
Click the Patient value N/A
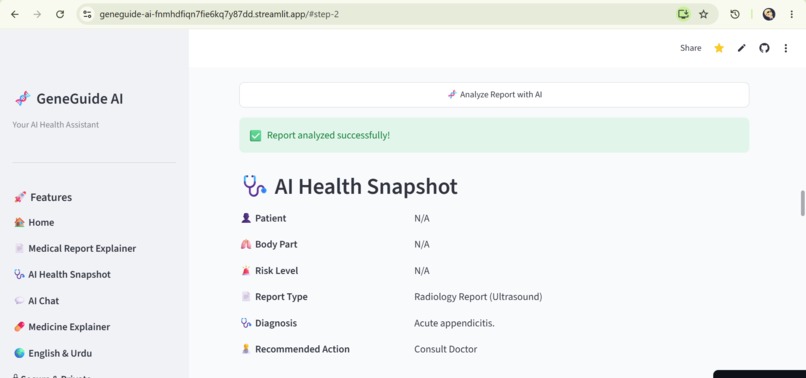click(422, 219)
